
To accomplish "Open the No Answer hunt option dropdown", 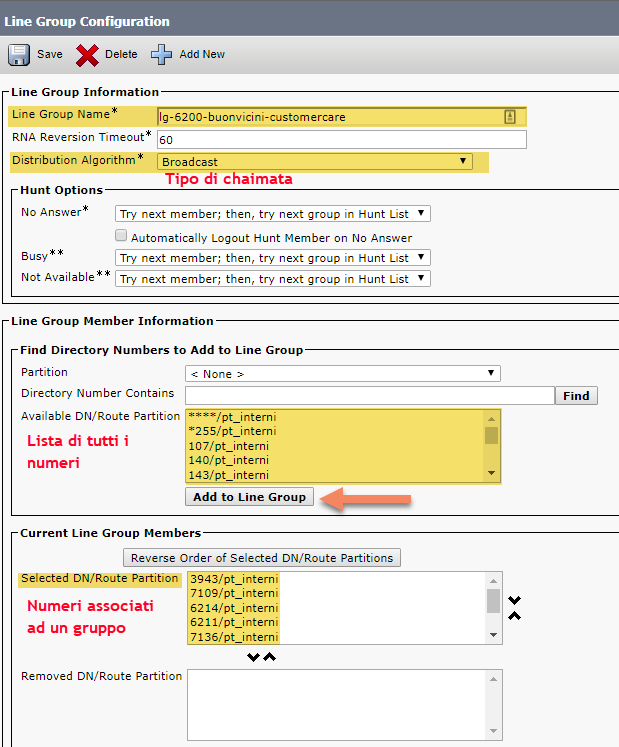I will click(273, 214).
